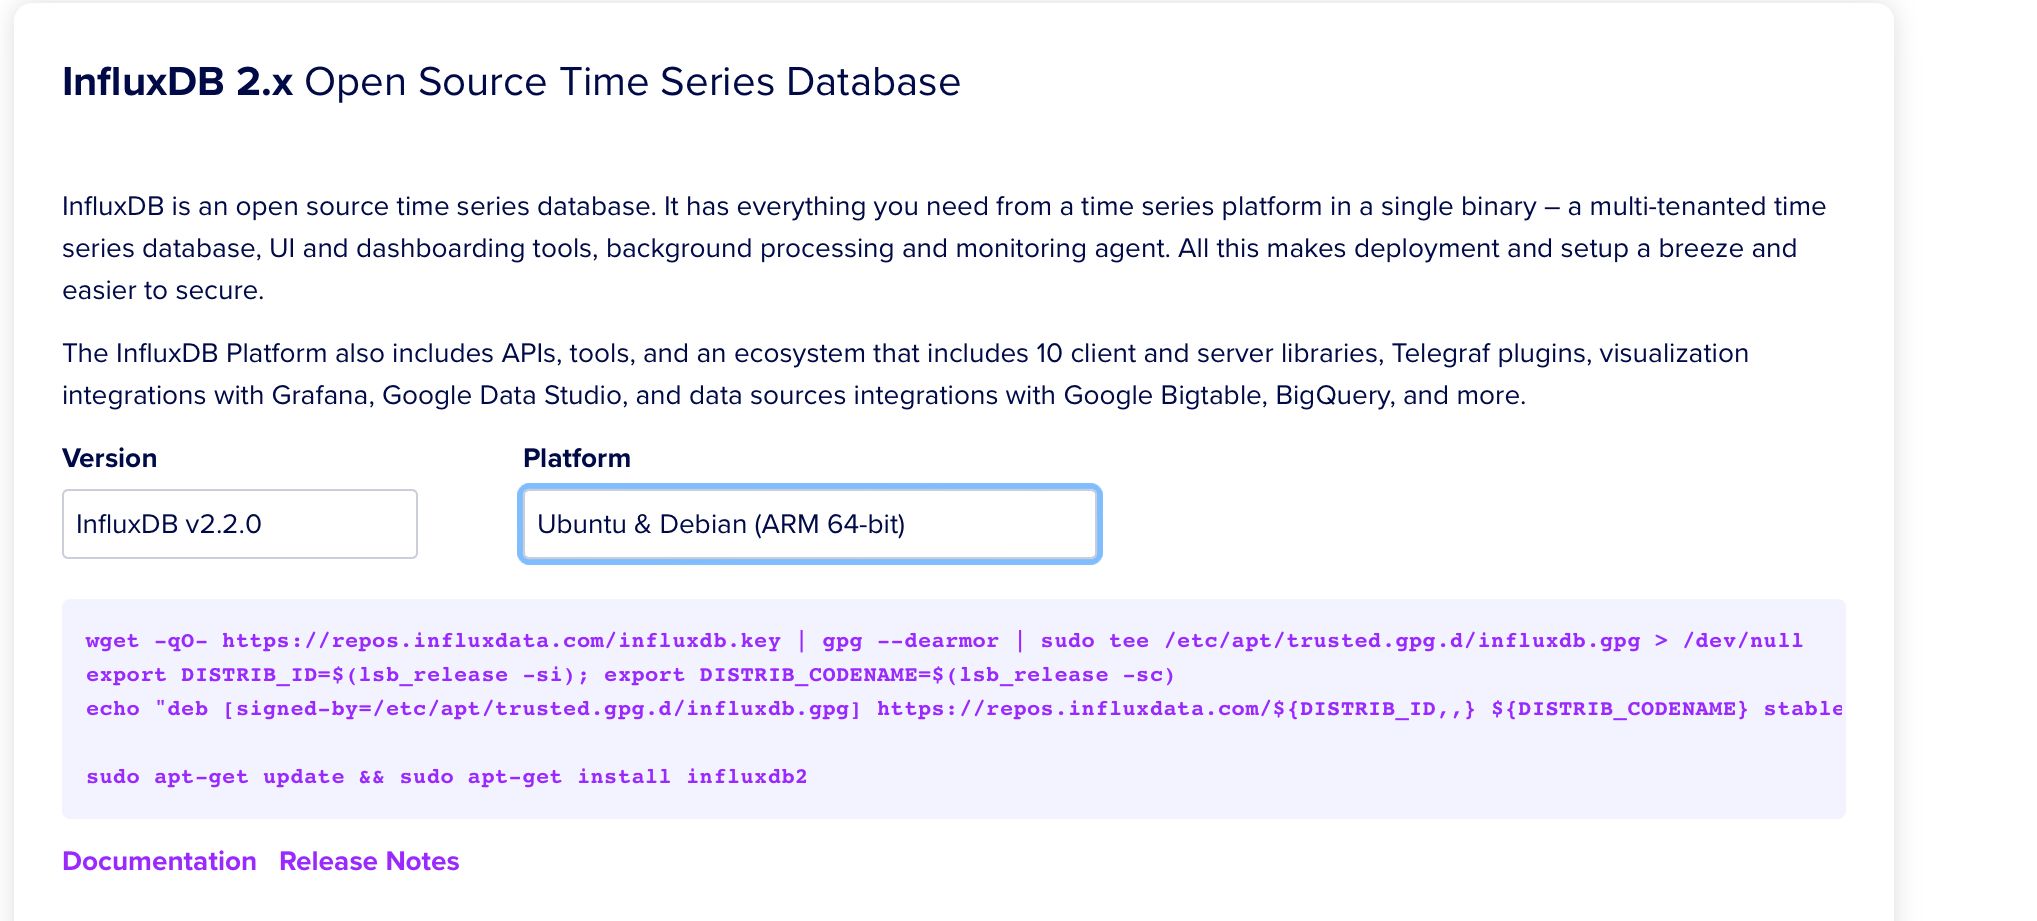Expand the Platform dropdown for Ubuntu & Debian
This screenshot has height=921, width=2037.
pos(809,524)
